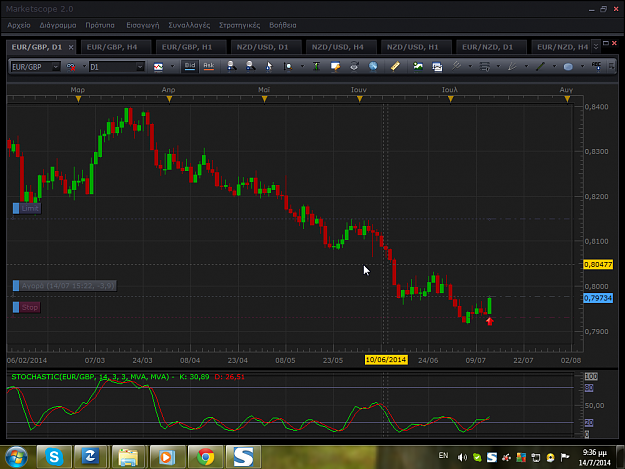Click the Windows Start button
Viewport: 625px width, 469px height.
pos(16,457)
